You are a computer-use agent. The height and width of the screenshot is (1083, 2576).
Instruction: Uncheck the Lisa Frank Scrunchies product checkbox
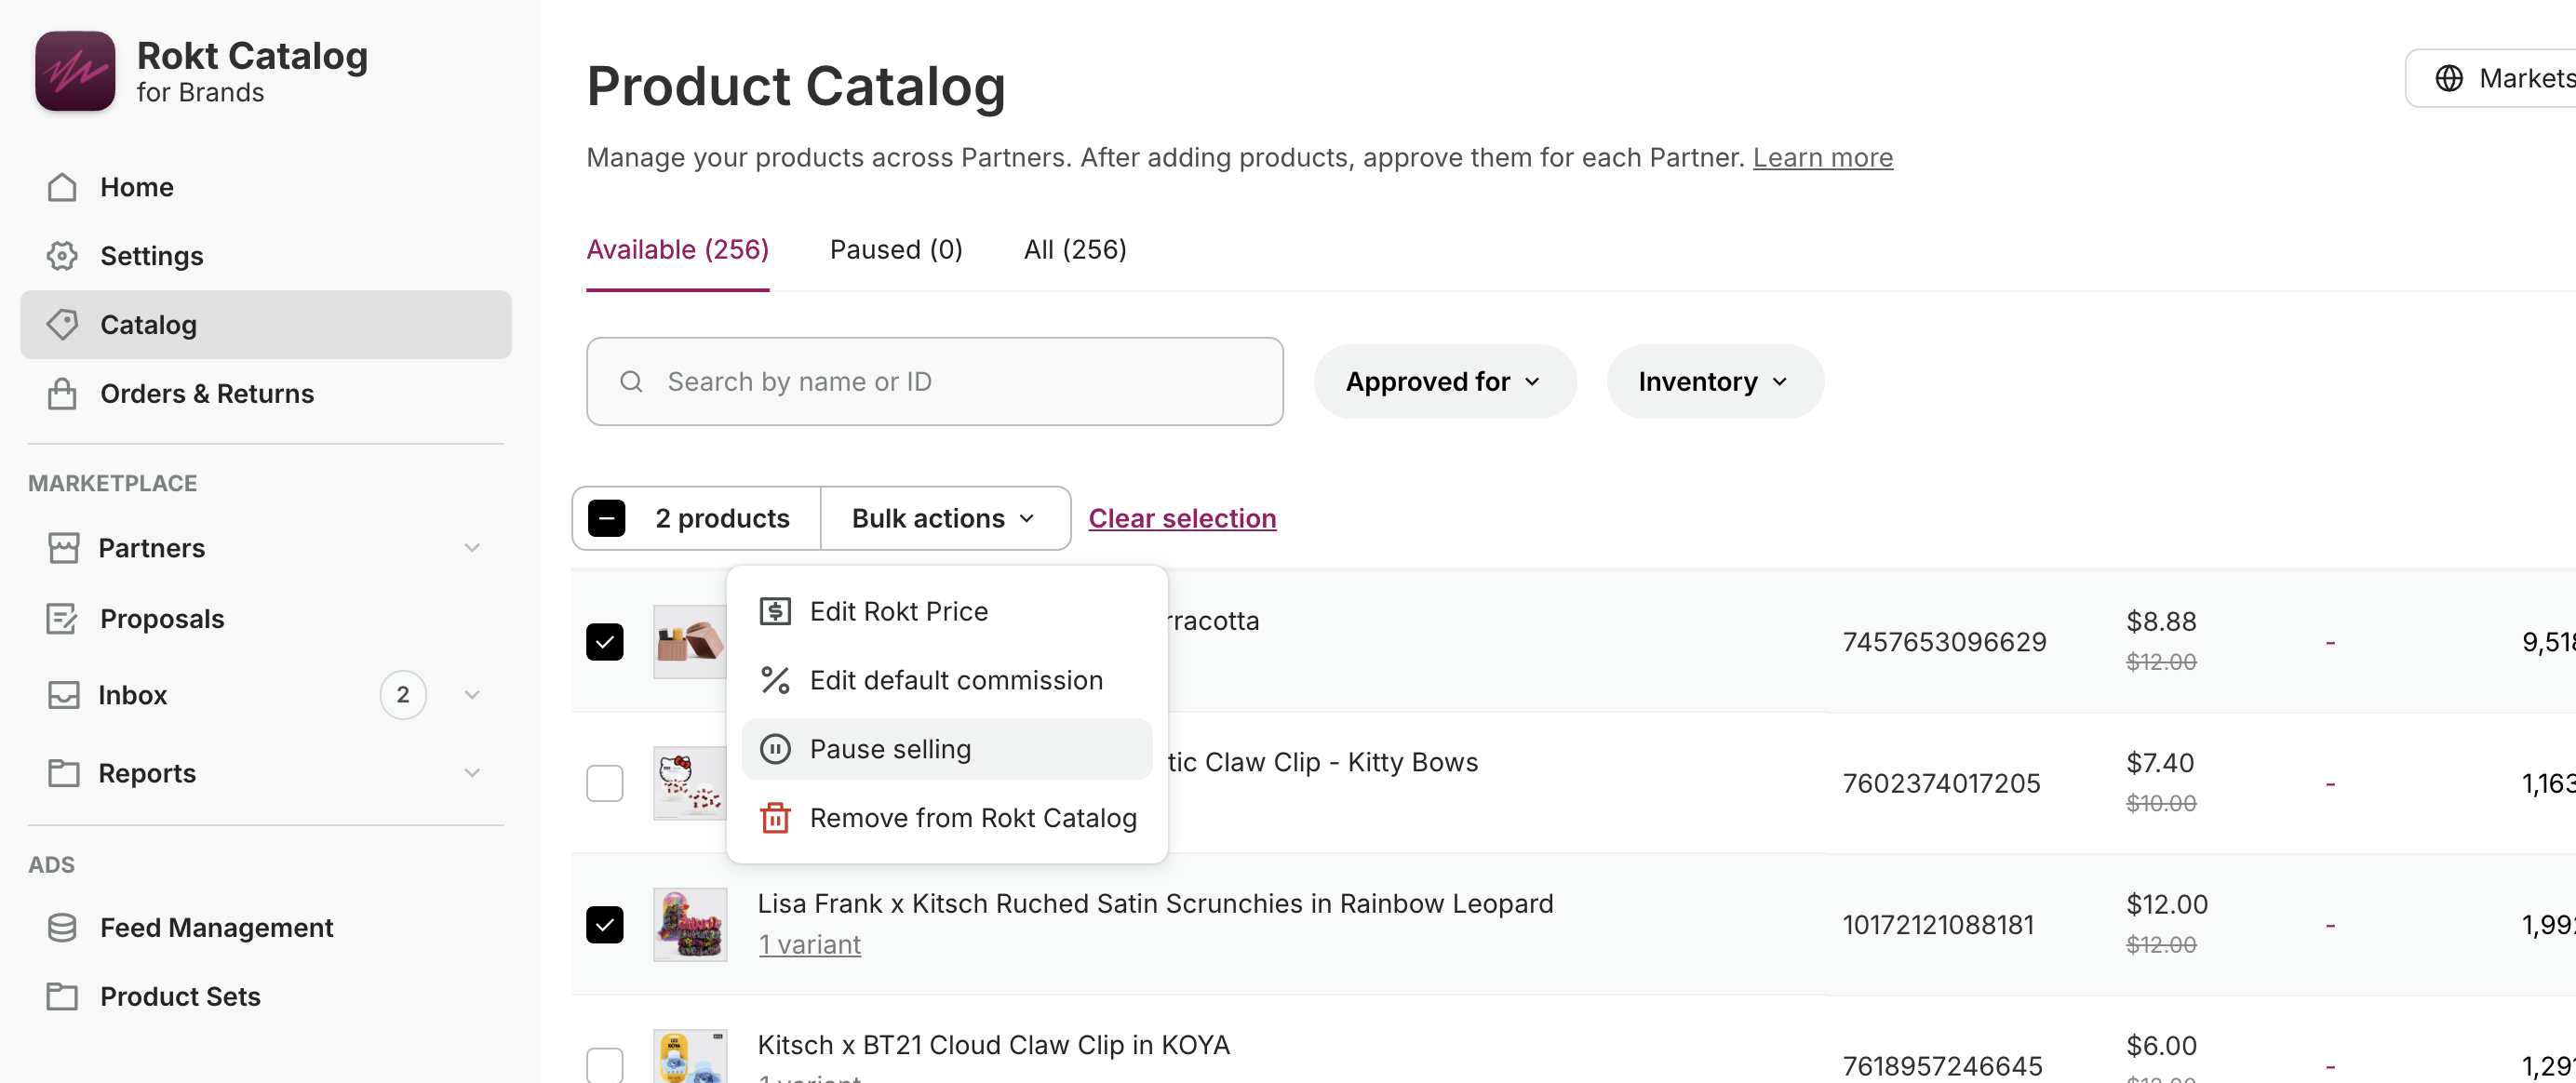click(x=605, y=924)
